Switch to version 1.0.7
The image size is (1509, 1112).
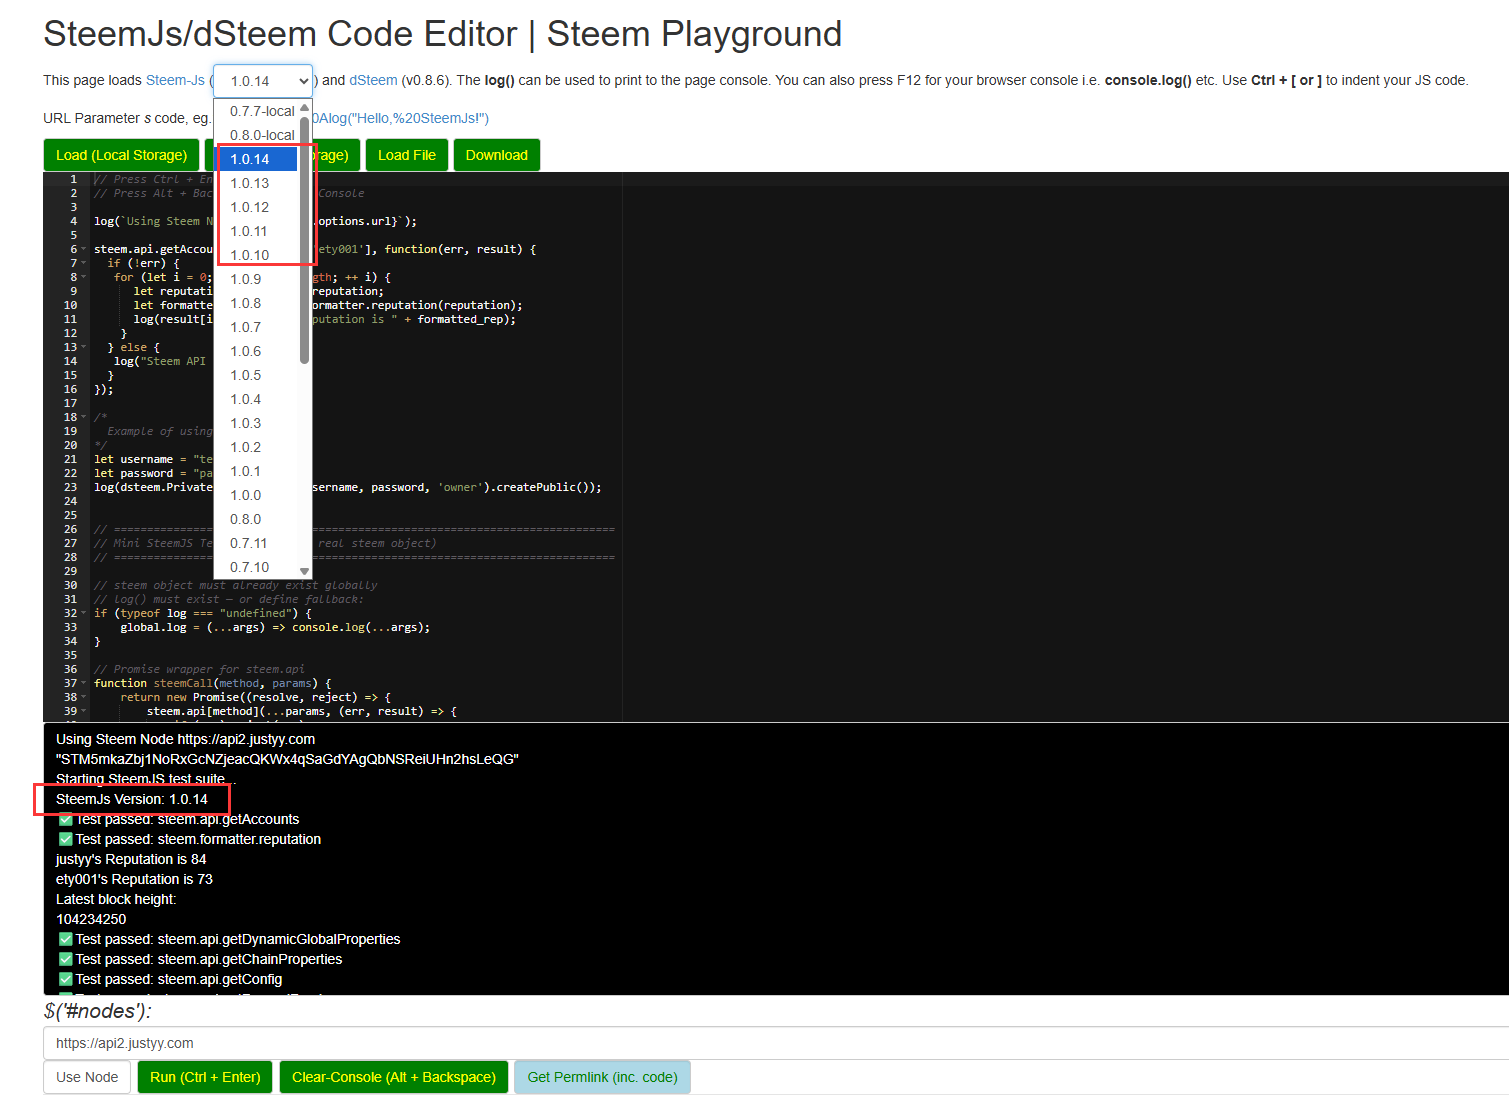pyautogui.click(x=257, y=327)
